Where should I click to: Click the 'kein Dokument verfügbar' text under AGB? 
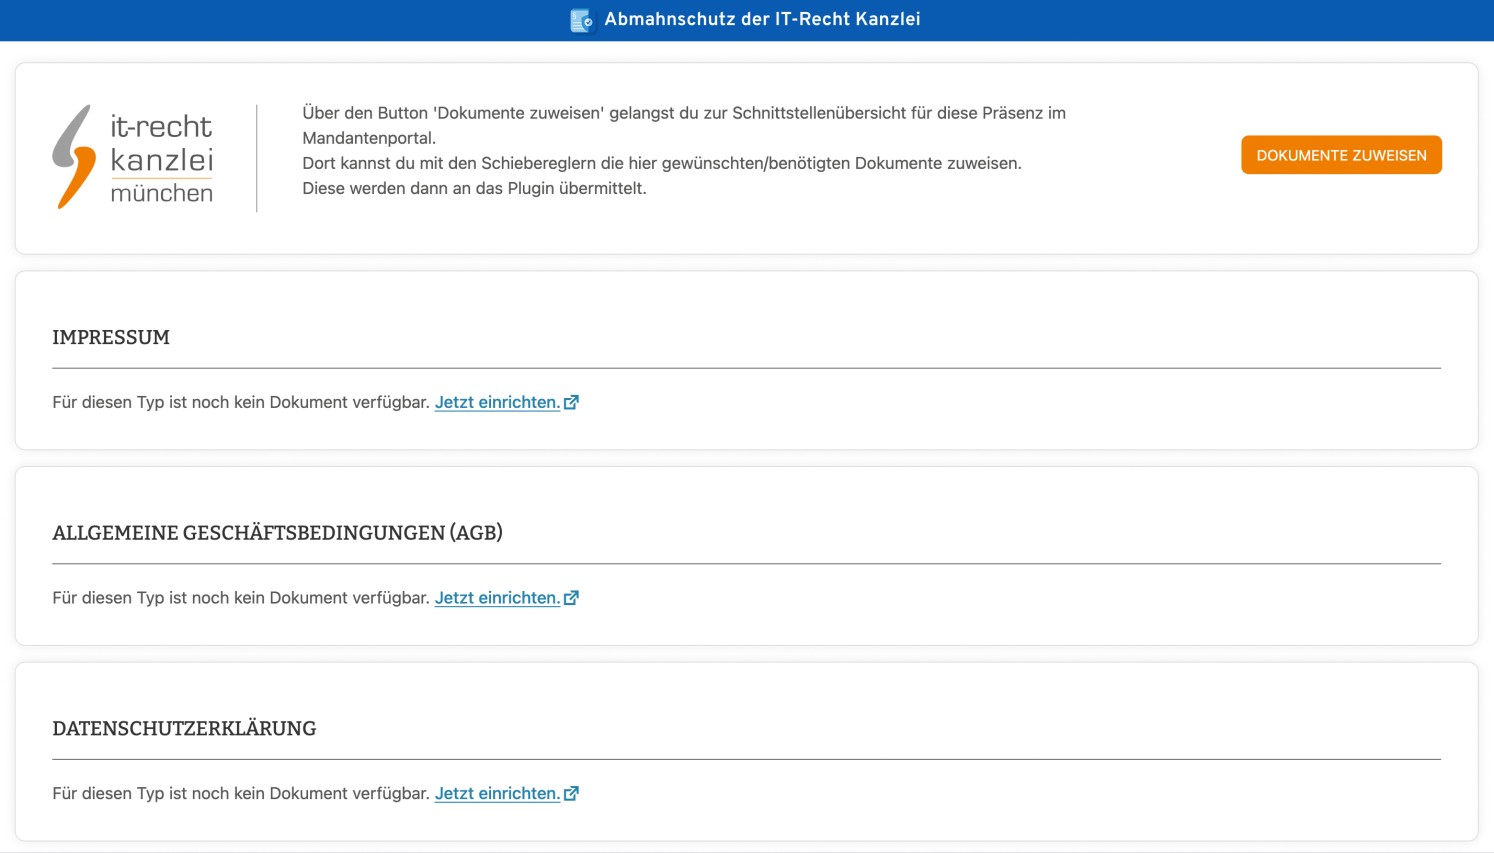pos(240,598)
